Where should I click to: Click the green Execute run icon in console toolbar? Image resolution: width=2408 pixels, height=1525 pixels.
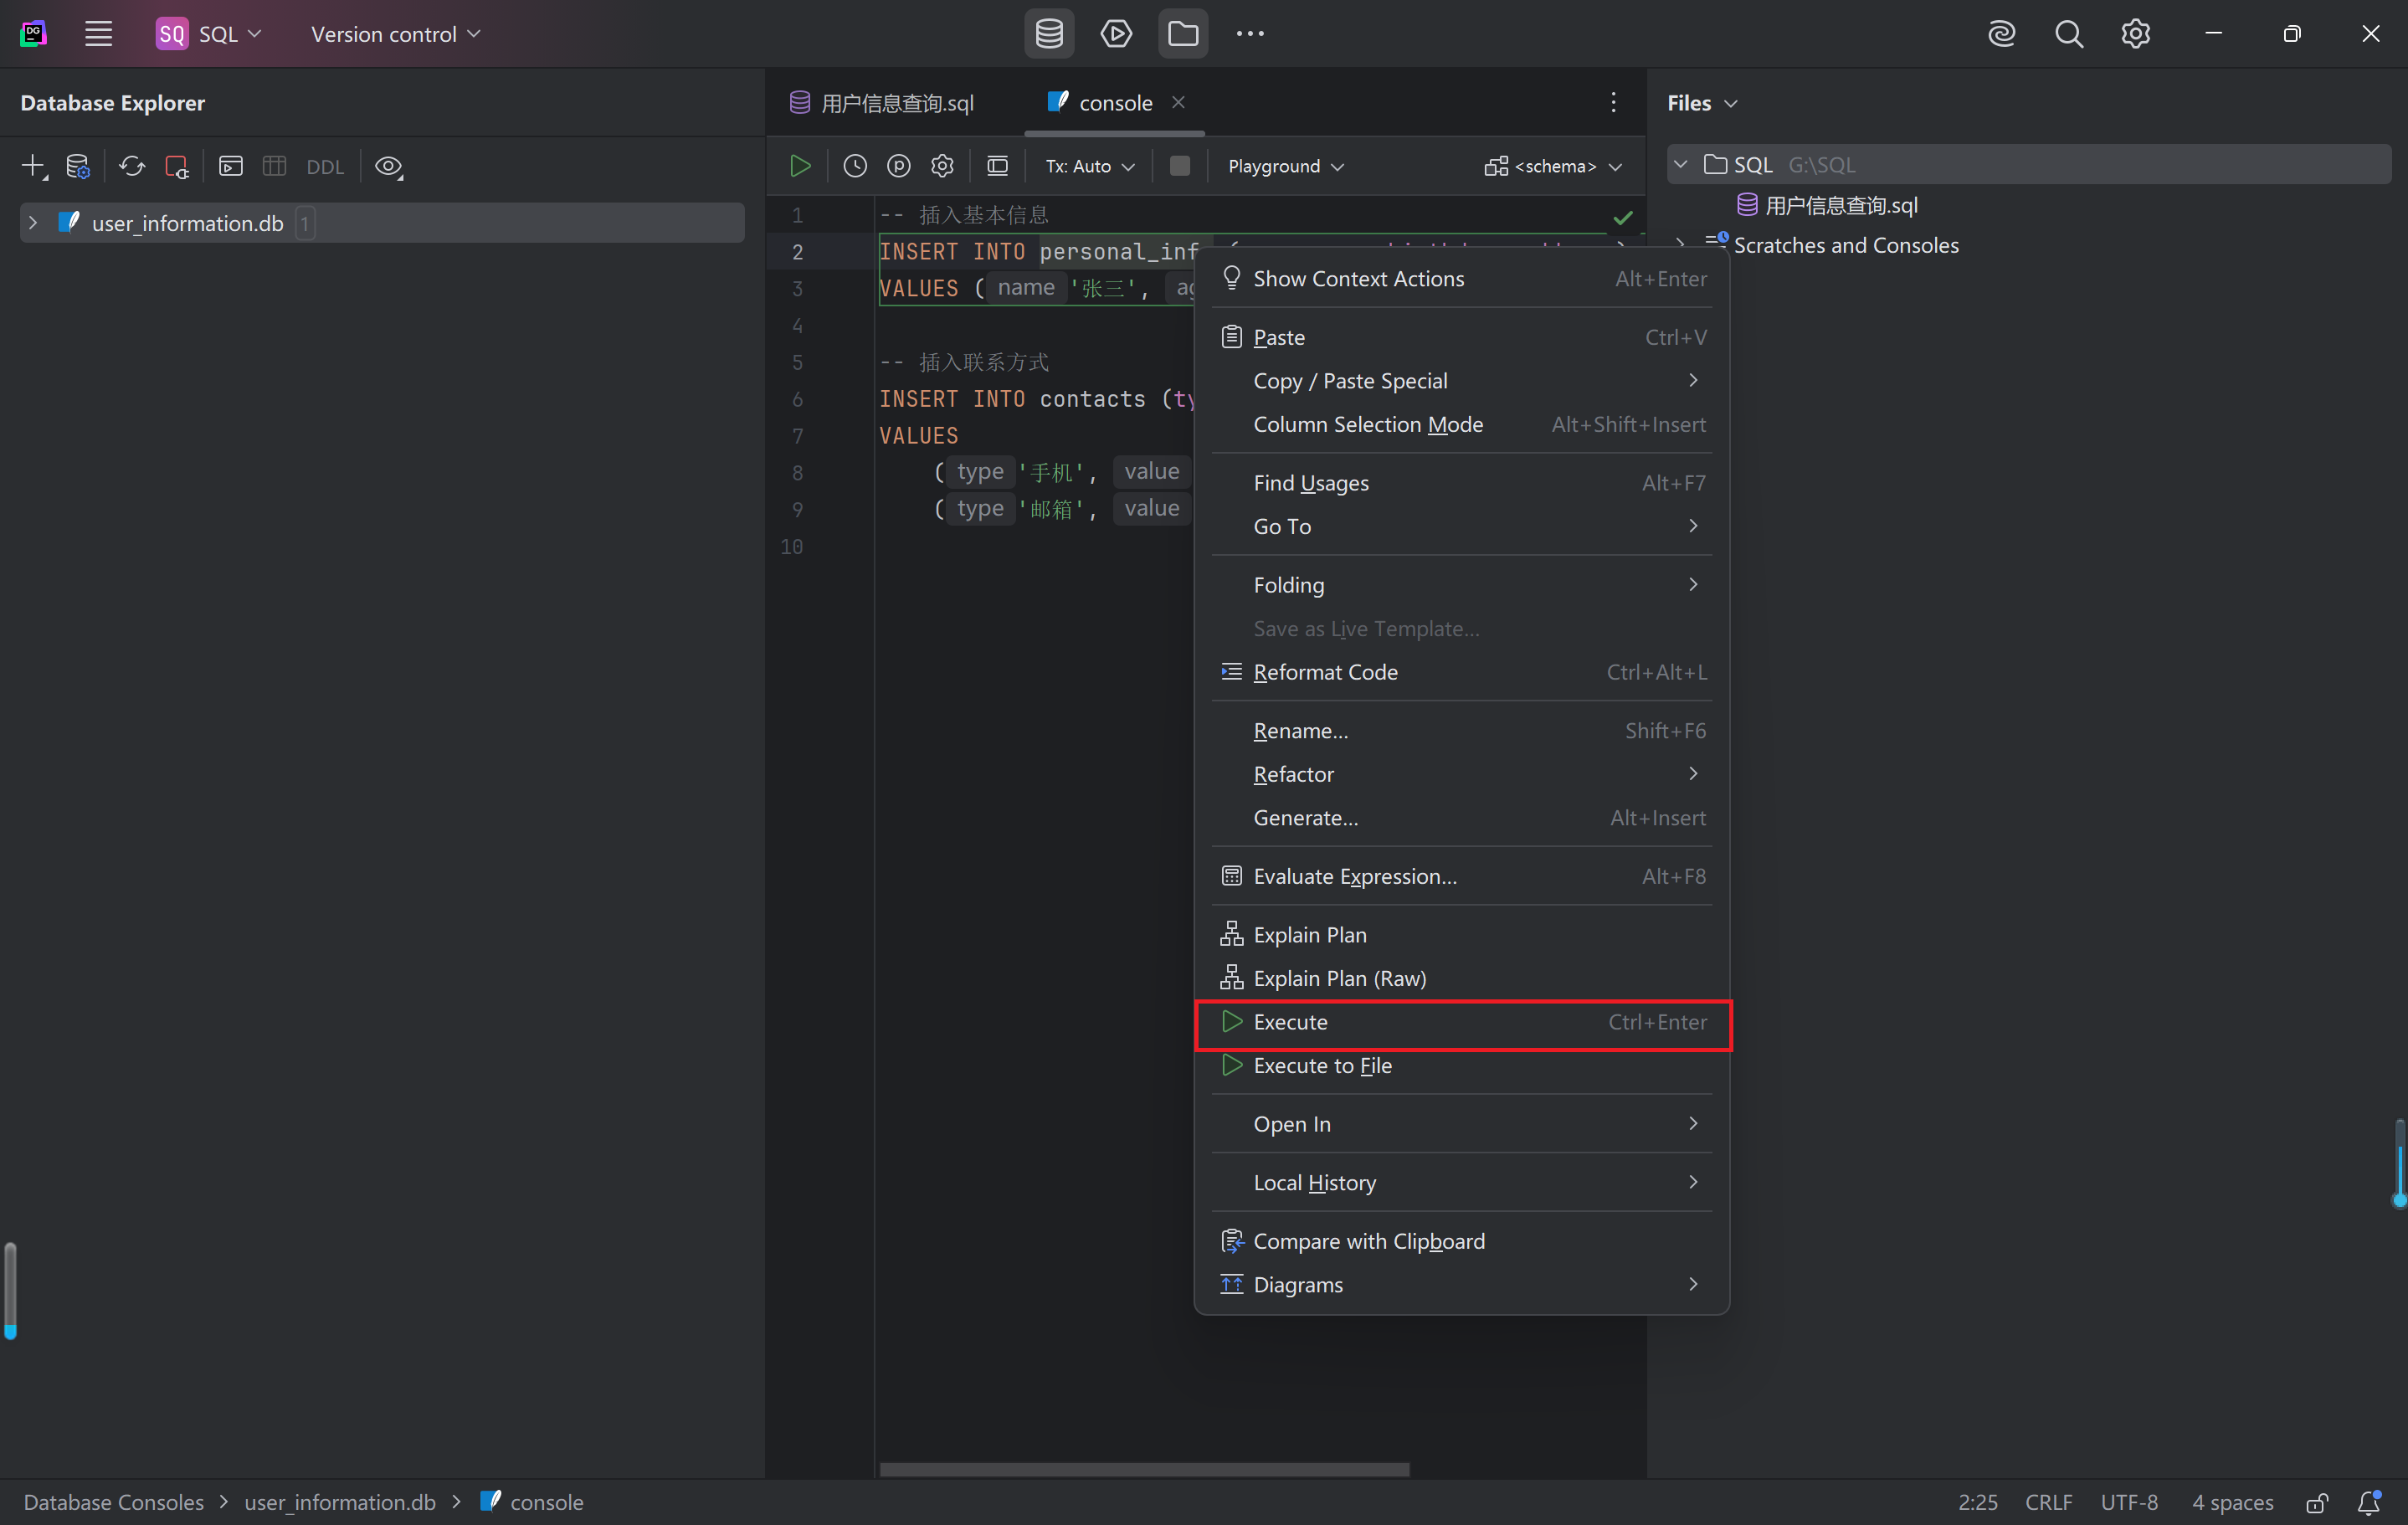click(x=800, y=166)
